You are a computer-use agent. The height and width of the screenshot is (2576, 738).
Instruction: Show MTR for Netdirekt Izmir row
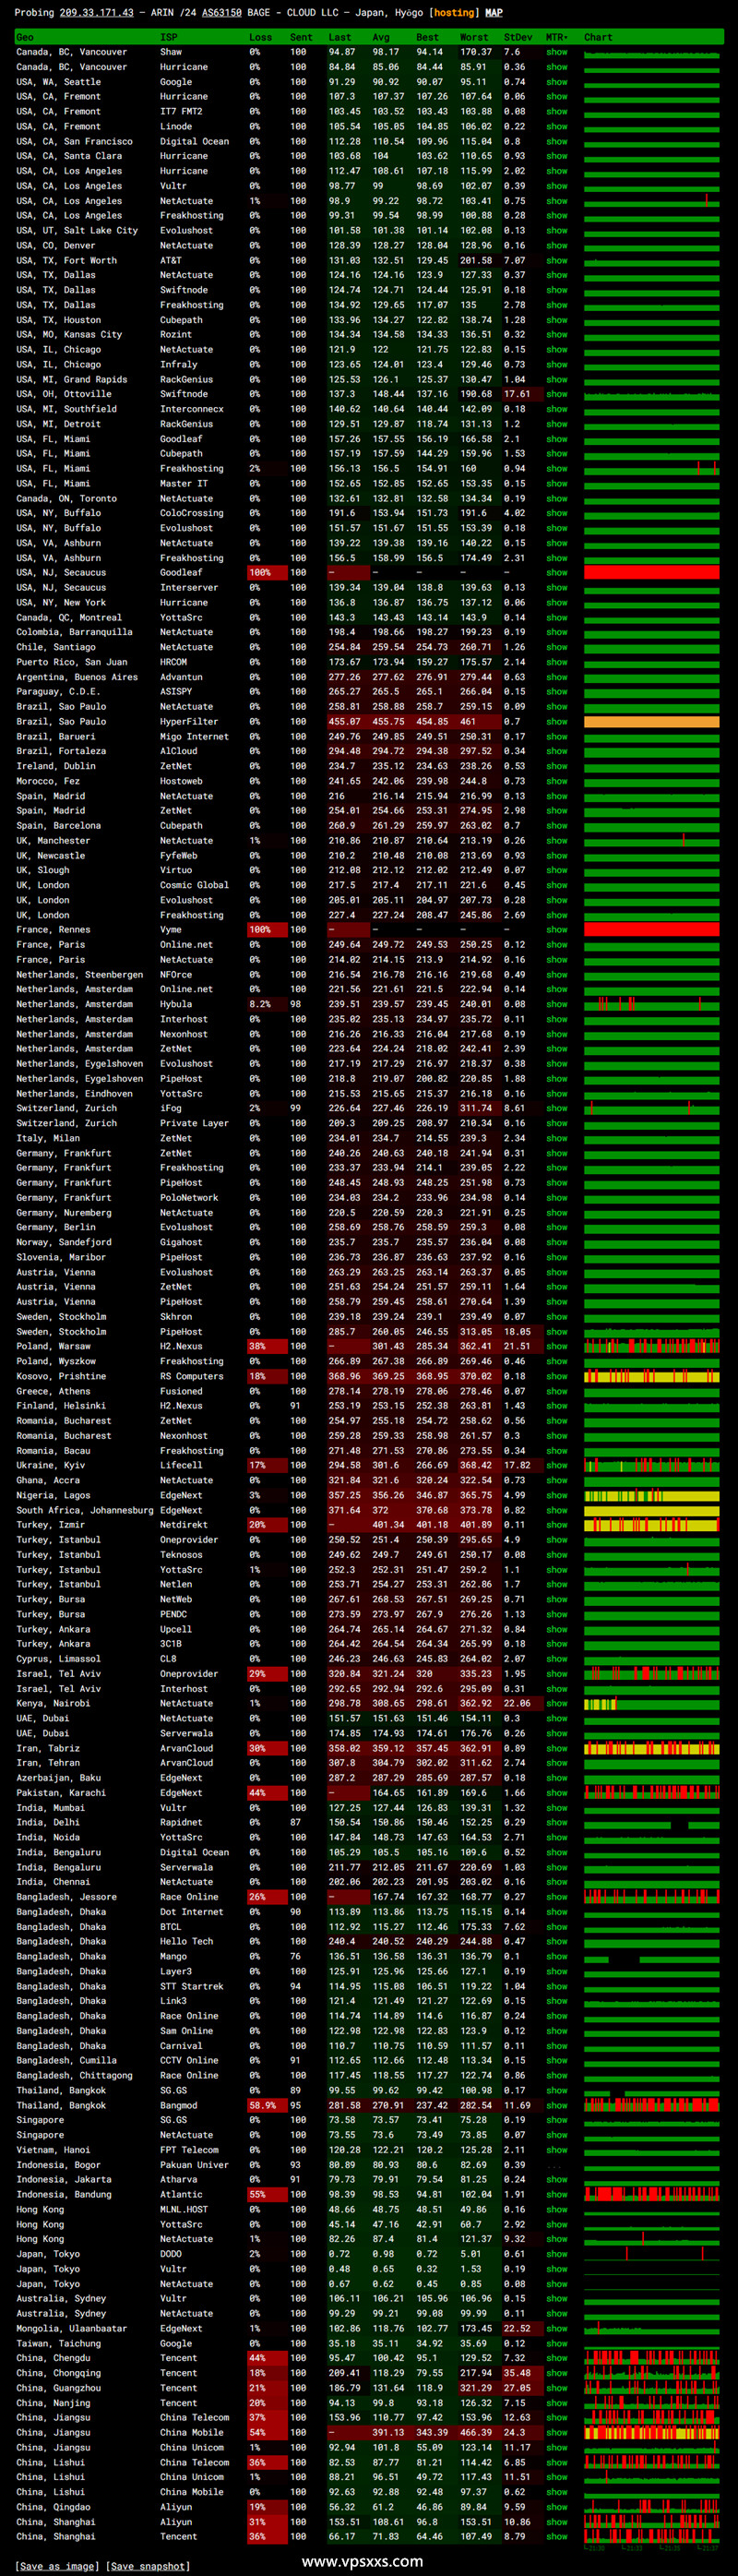[x=556, y=1525]
